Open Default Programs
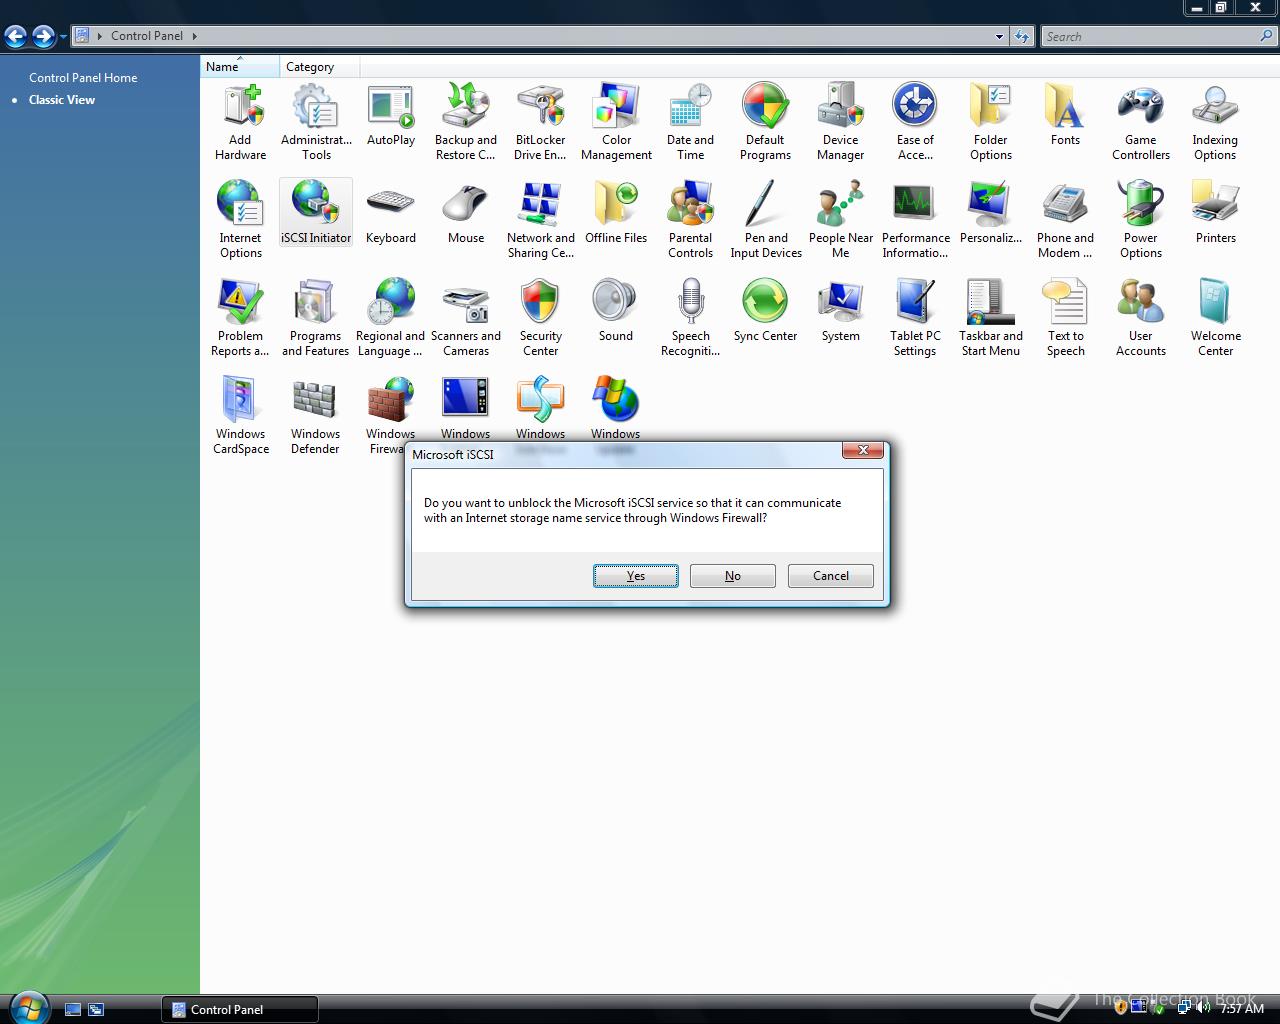The height and width of the screenshot is (1024, 1280). coord(765,121)
